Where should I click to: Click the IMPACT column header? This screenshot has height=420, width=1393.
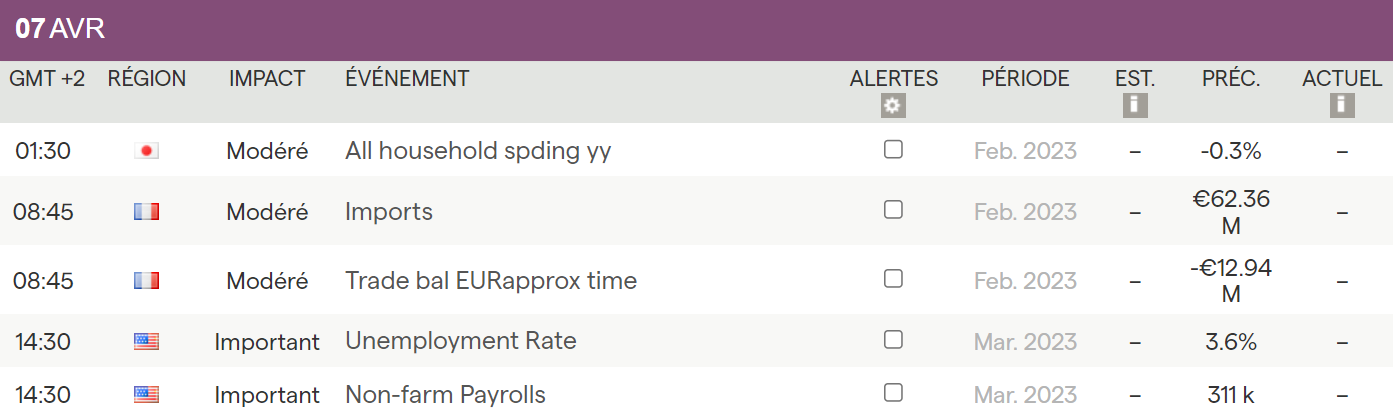267,79
